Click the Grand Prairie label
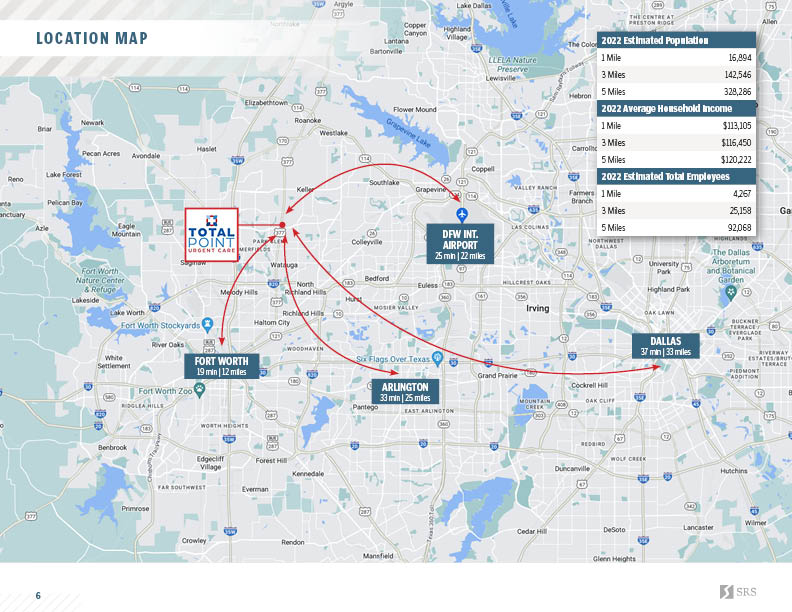Image resolution: width=792 pixels, height=612 pixels. pyautogui.click(x=498, y=376)
